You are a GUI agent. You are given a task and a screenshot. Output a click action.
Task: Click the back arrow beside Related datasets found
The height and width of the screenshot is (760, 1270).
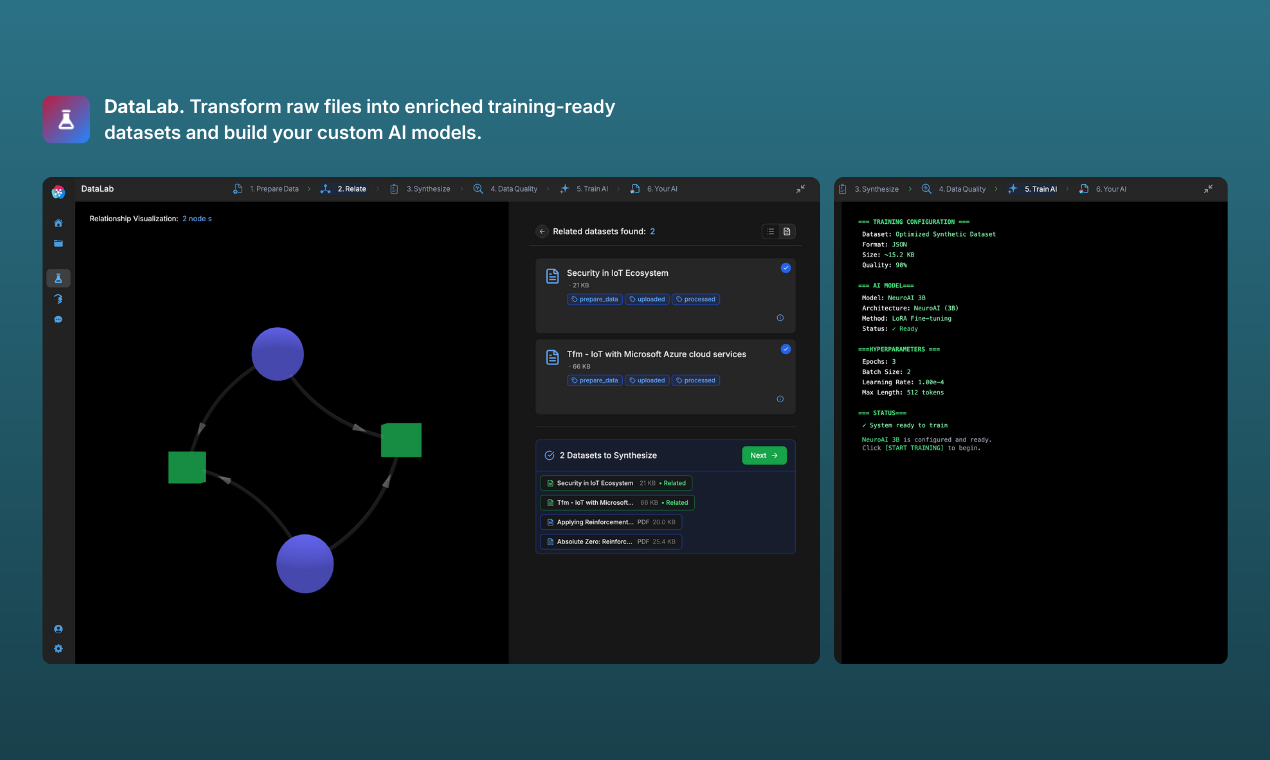(541, 231)
